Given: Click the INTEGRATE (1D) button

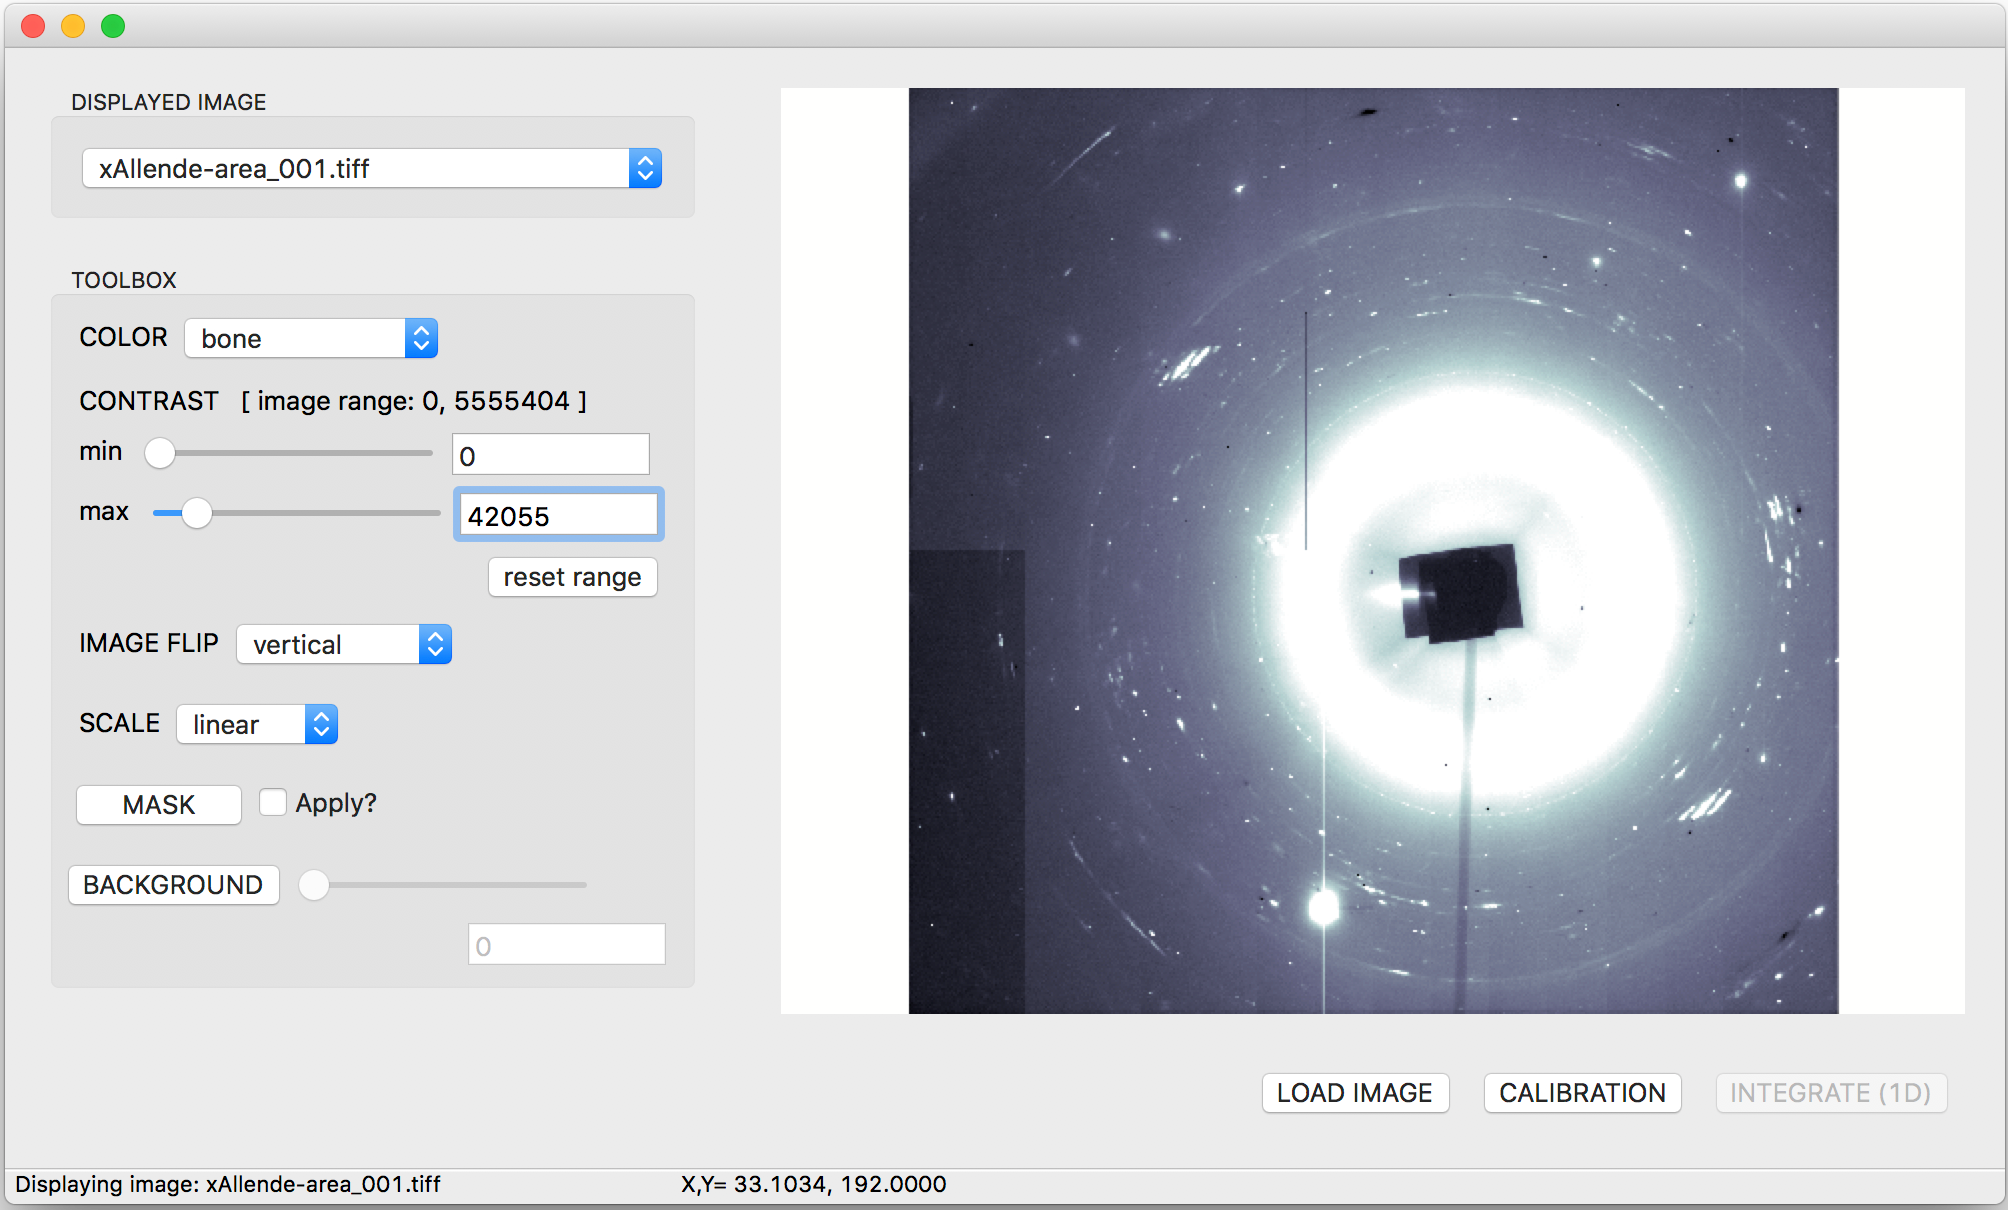Looking at the screenshot, I should tap(1830, 1092).
